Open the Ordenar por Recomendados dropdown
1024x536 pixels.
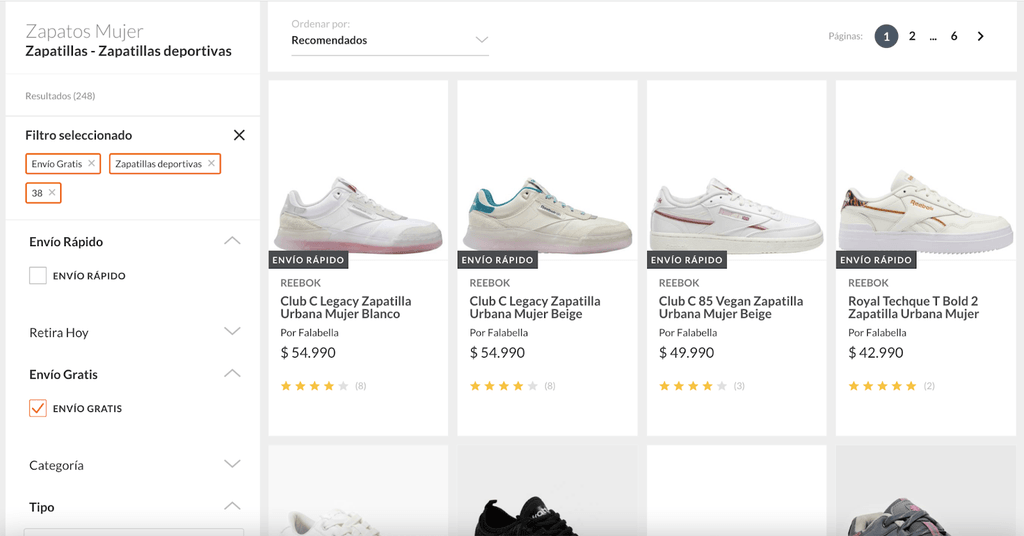390,40
